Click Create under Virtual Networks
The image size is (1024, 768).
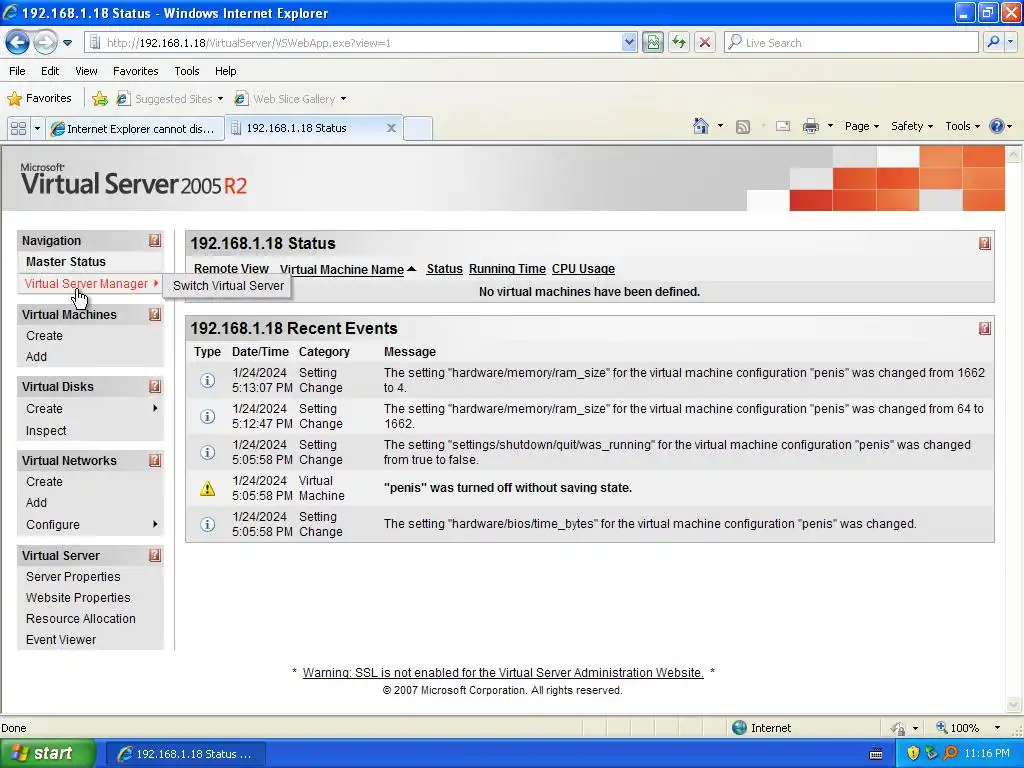click(x=44, y=481)
